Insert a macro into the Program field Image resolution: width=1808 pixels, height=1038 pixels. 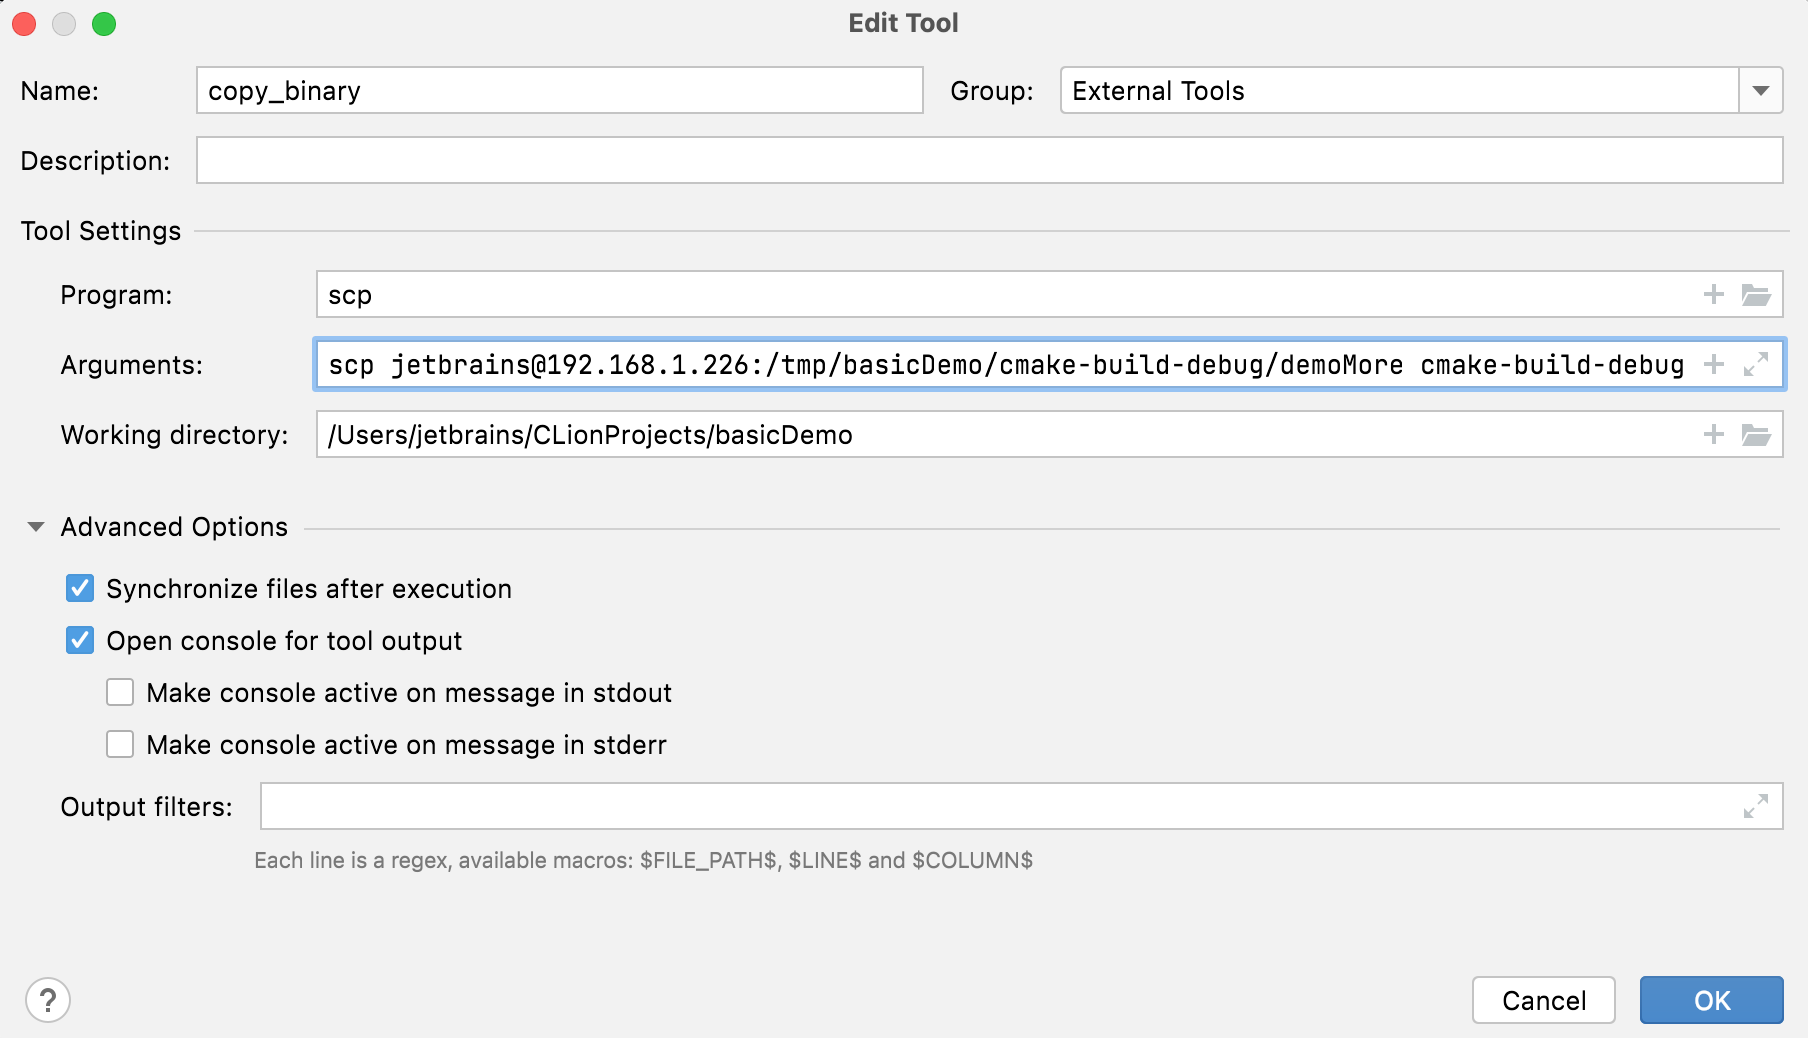pyautogui.click(x=1714, y=294)
